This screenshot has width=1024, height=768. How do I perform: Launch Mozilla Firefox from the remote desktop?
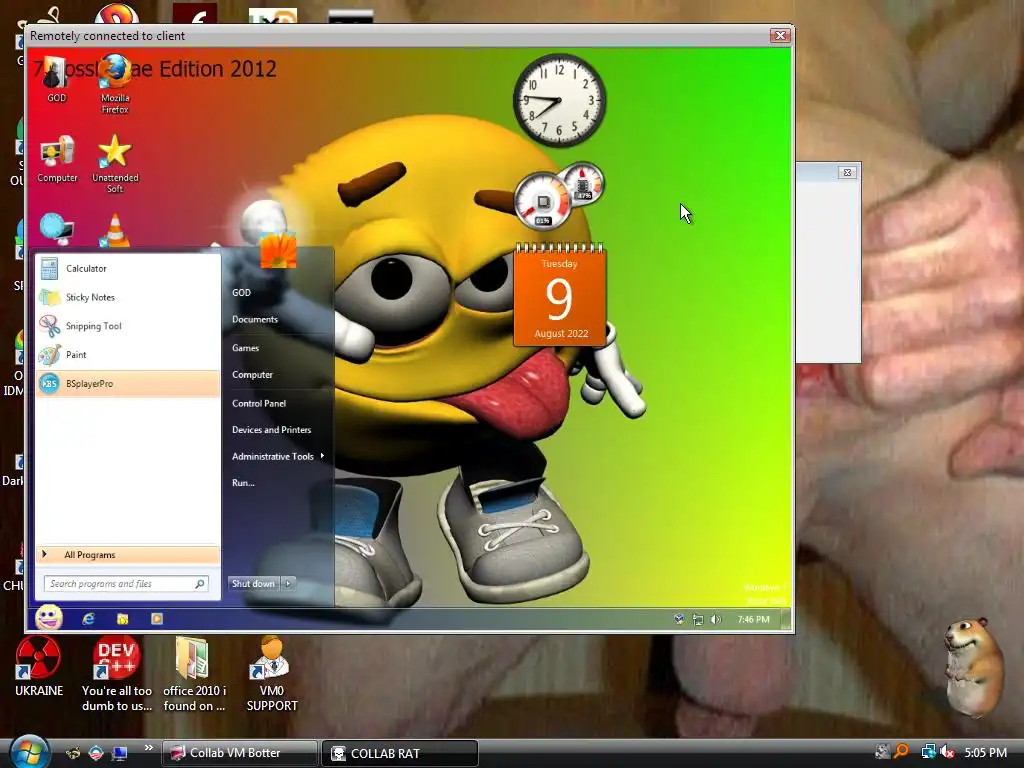point(115,85)
